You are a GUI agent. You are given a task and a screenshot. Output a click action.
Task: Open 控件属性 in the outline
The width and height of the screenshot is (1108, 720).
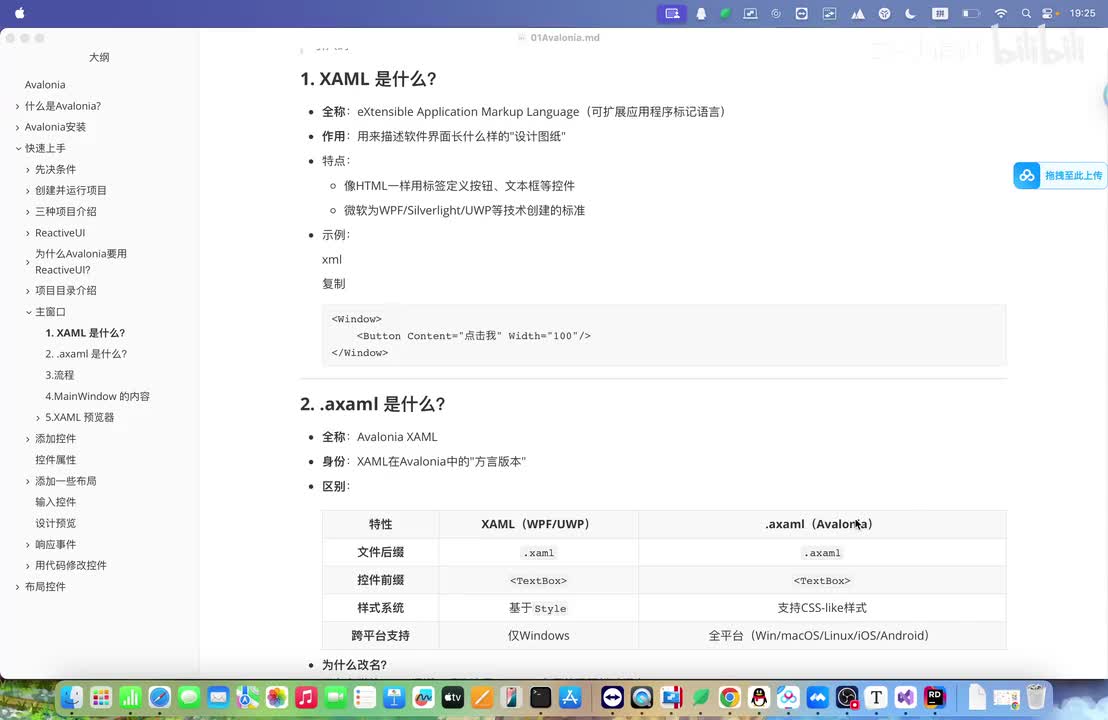56,460
